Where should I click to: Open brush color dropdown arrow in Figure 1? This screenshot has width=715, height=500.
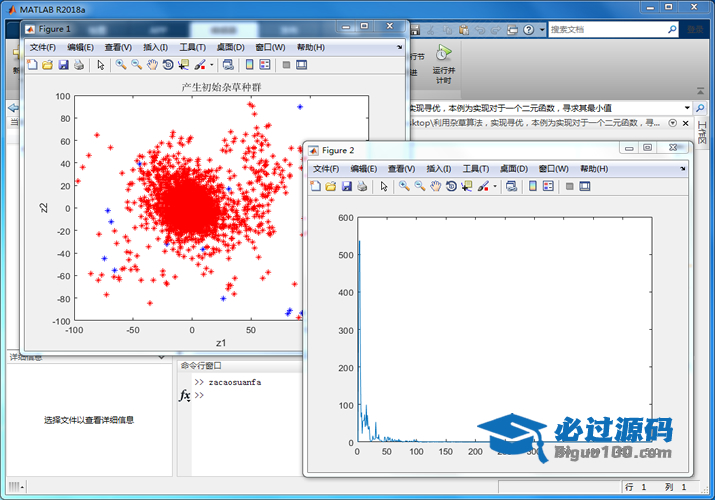tap(212, 65)
